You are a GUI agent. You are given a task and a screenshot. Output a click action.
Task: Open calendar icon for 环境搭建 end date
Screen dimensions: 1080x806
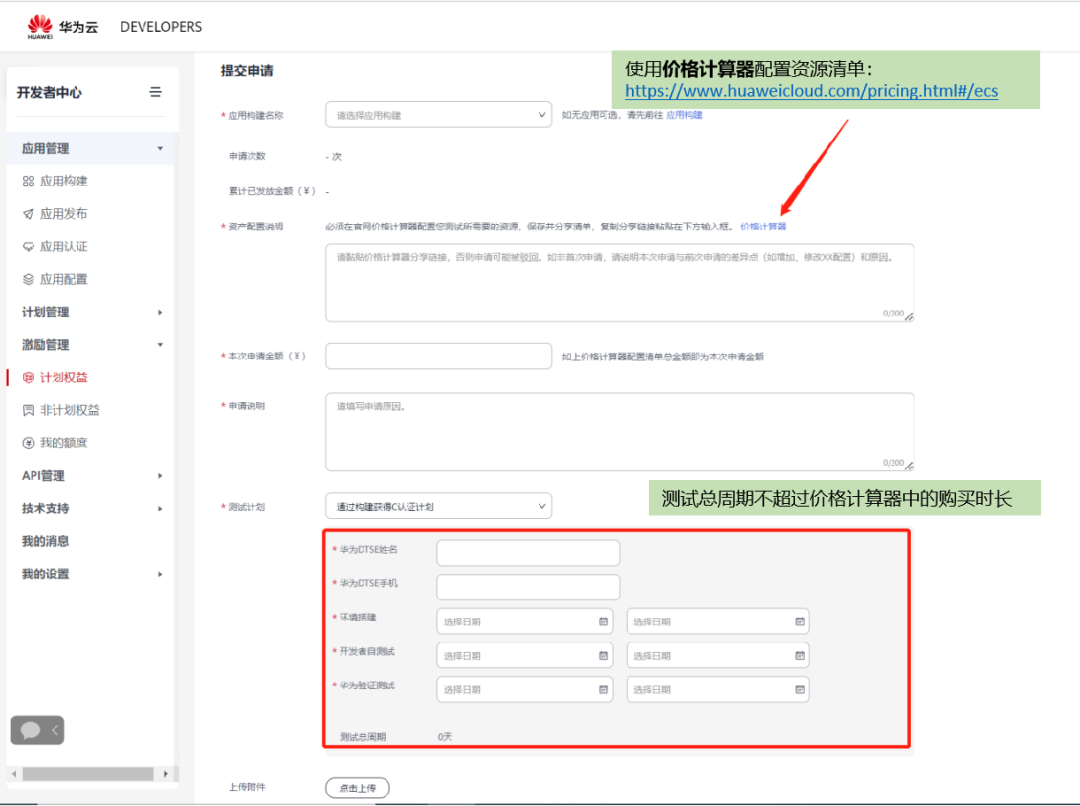pos(800,621)
